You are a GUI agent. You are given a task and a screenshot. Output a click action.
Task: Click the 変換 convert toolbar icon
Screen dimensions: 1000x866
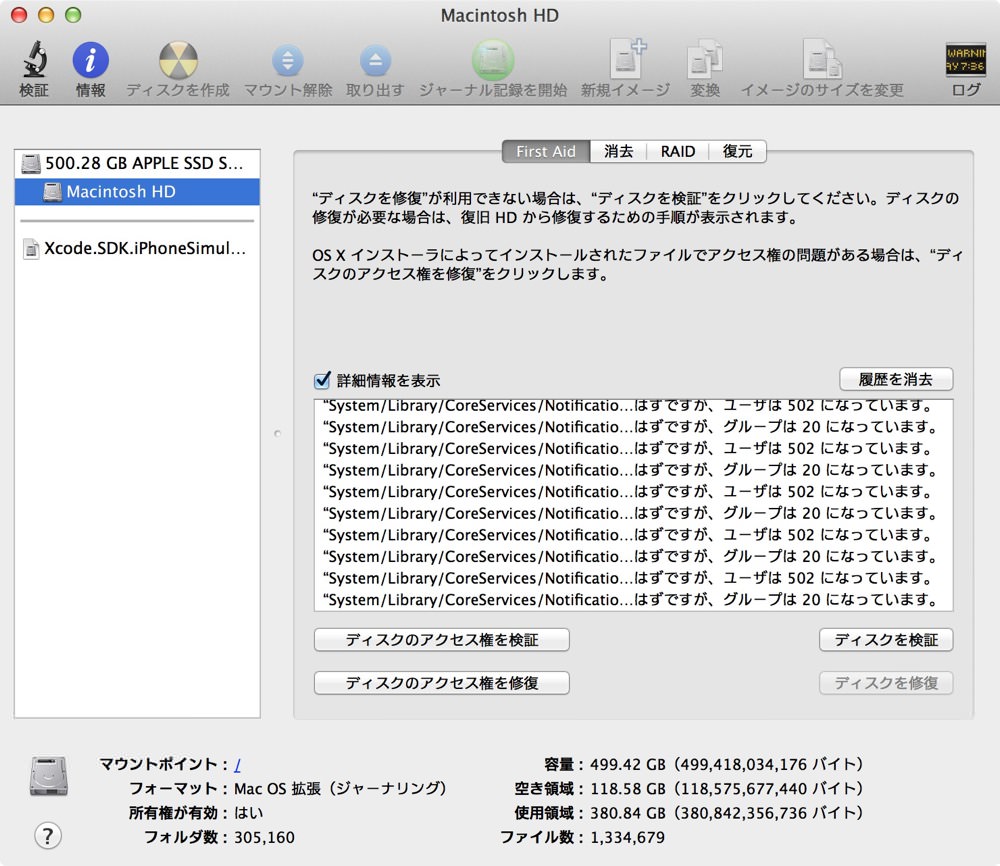(705, 60)
